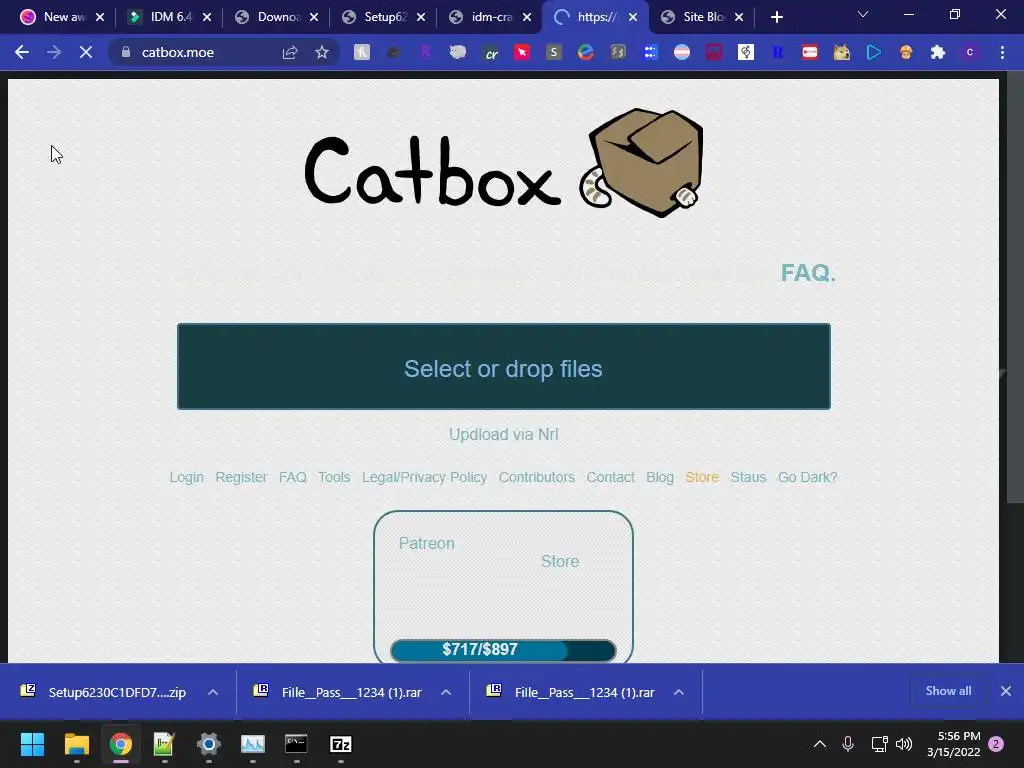The width and height of the screenshot is (1024, 768).
Task: Click the $717/$897 funding progress bar
Action: [x=503, y=650]
